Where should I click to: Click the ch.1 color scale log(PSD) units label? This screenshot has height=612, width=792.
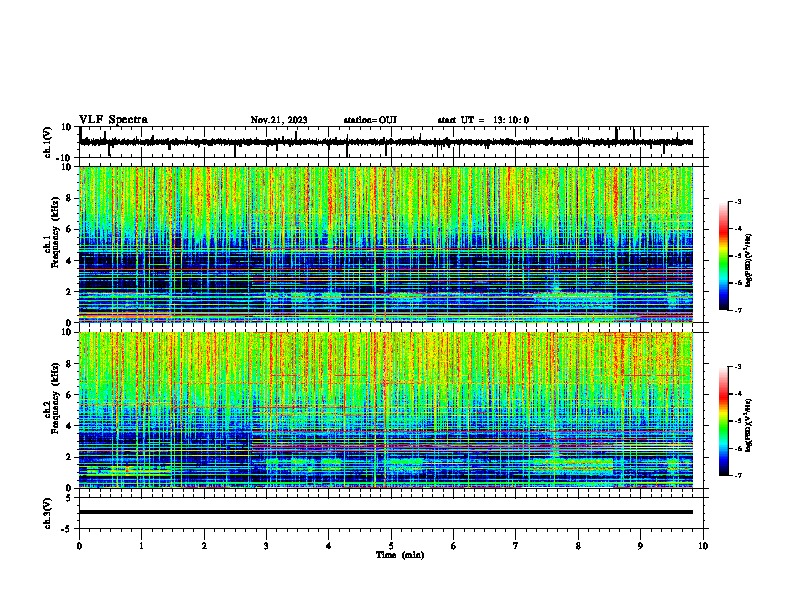749,260
